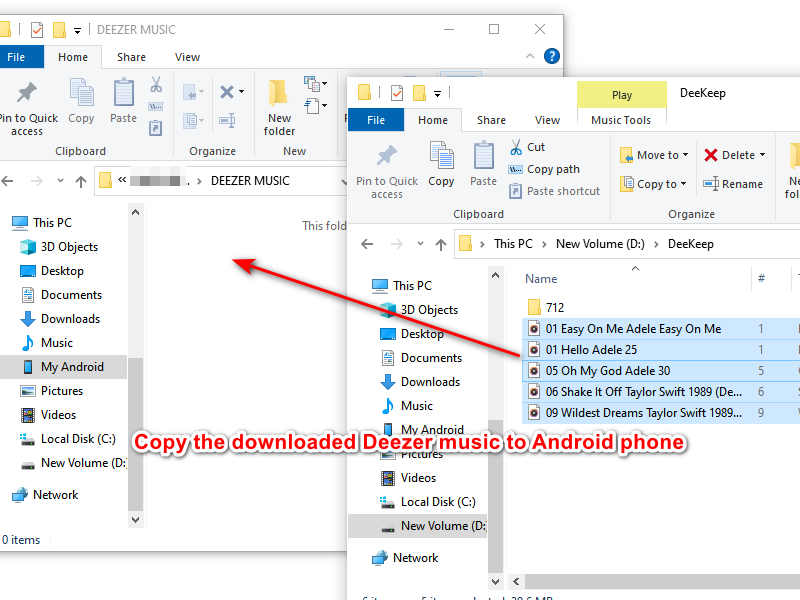Image resolution: width=800 pixels, height=600 pixels.
Task: Click Pin to Quick access in DEEZER MUSIC window
Action: [28, 108]
